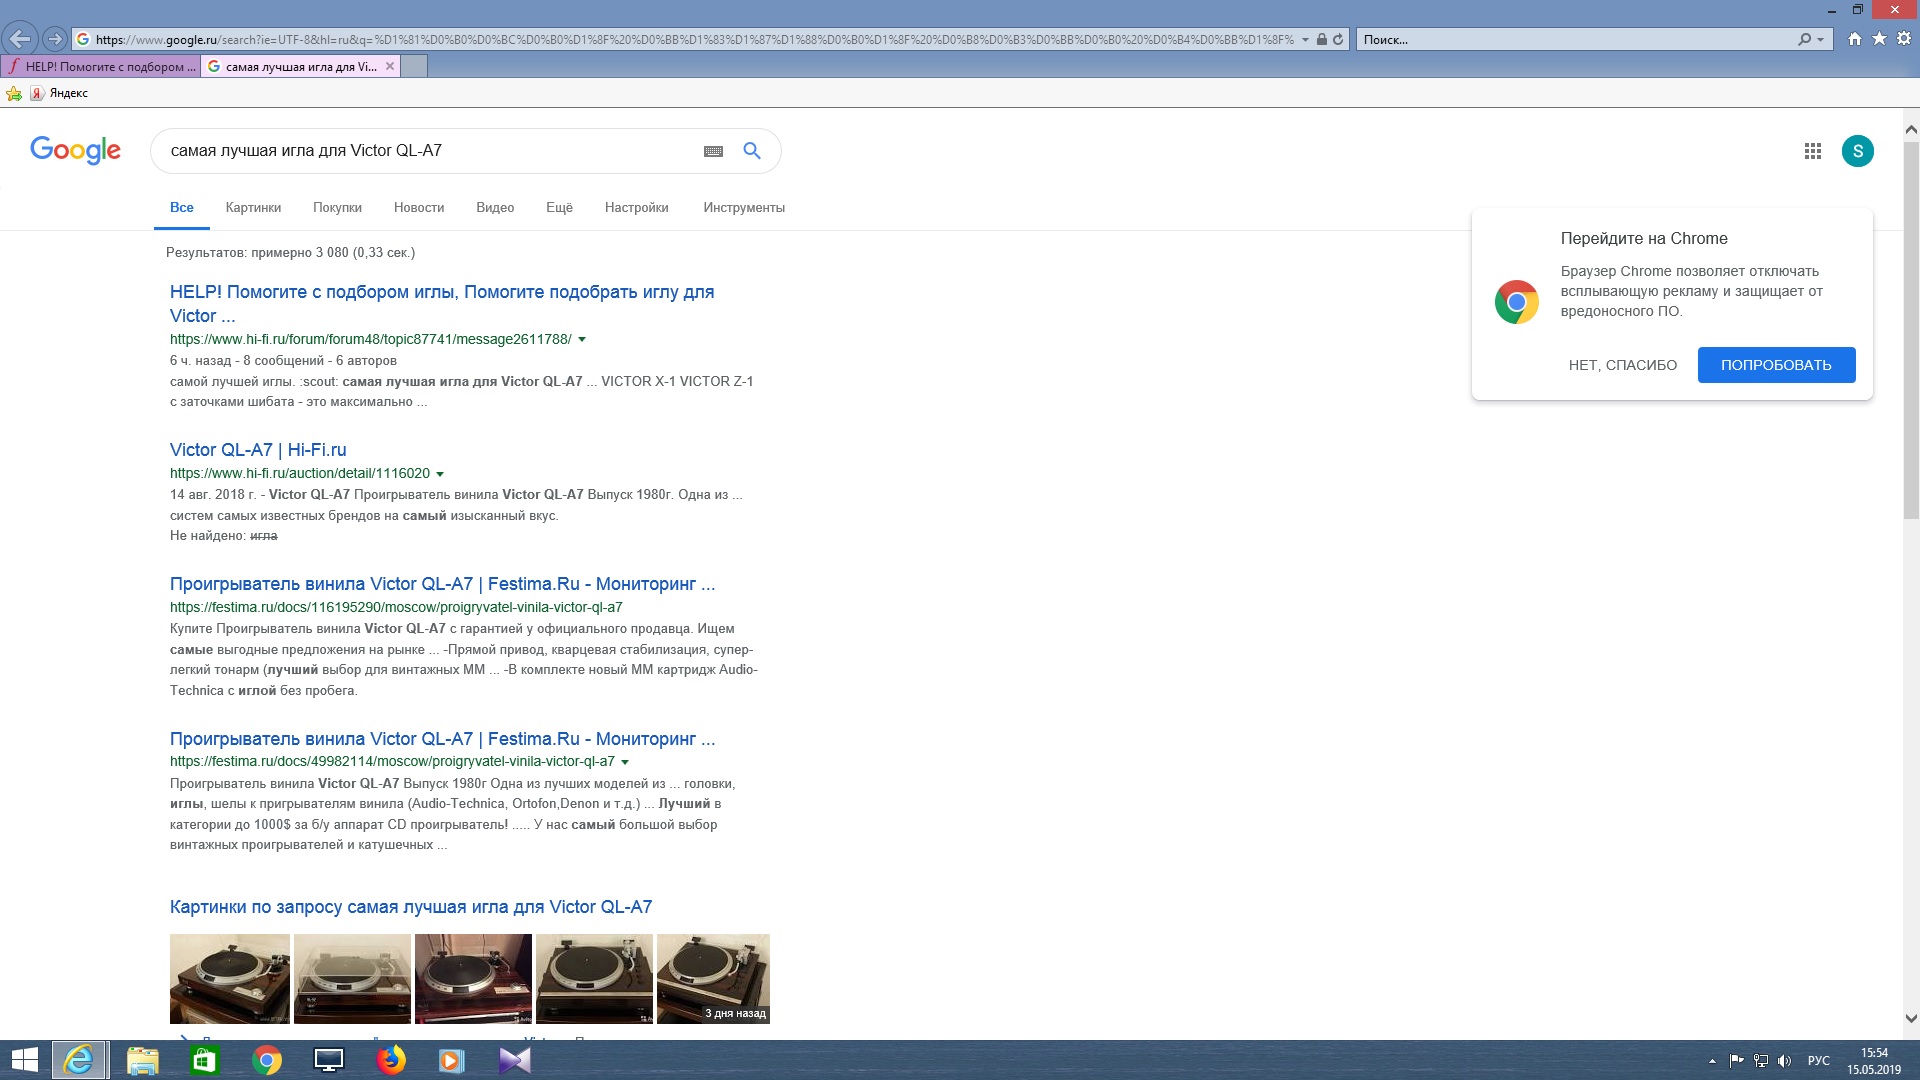This screenshot has height=1080, width=1920.
Task: Click the page's vertical scrollbar down arrow
Action: [x=1910, y=1018]
